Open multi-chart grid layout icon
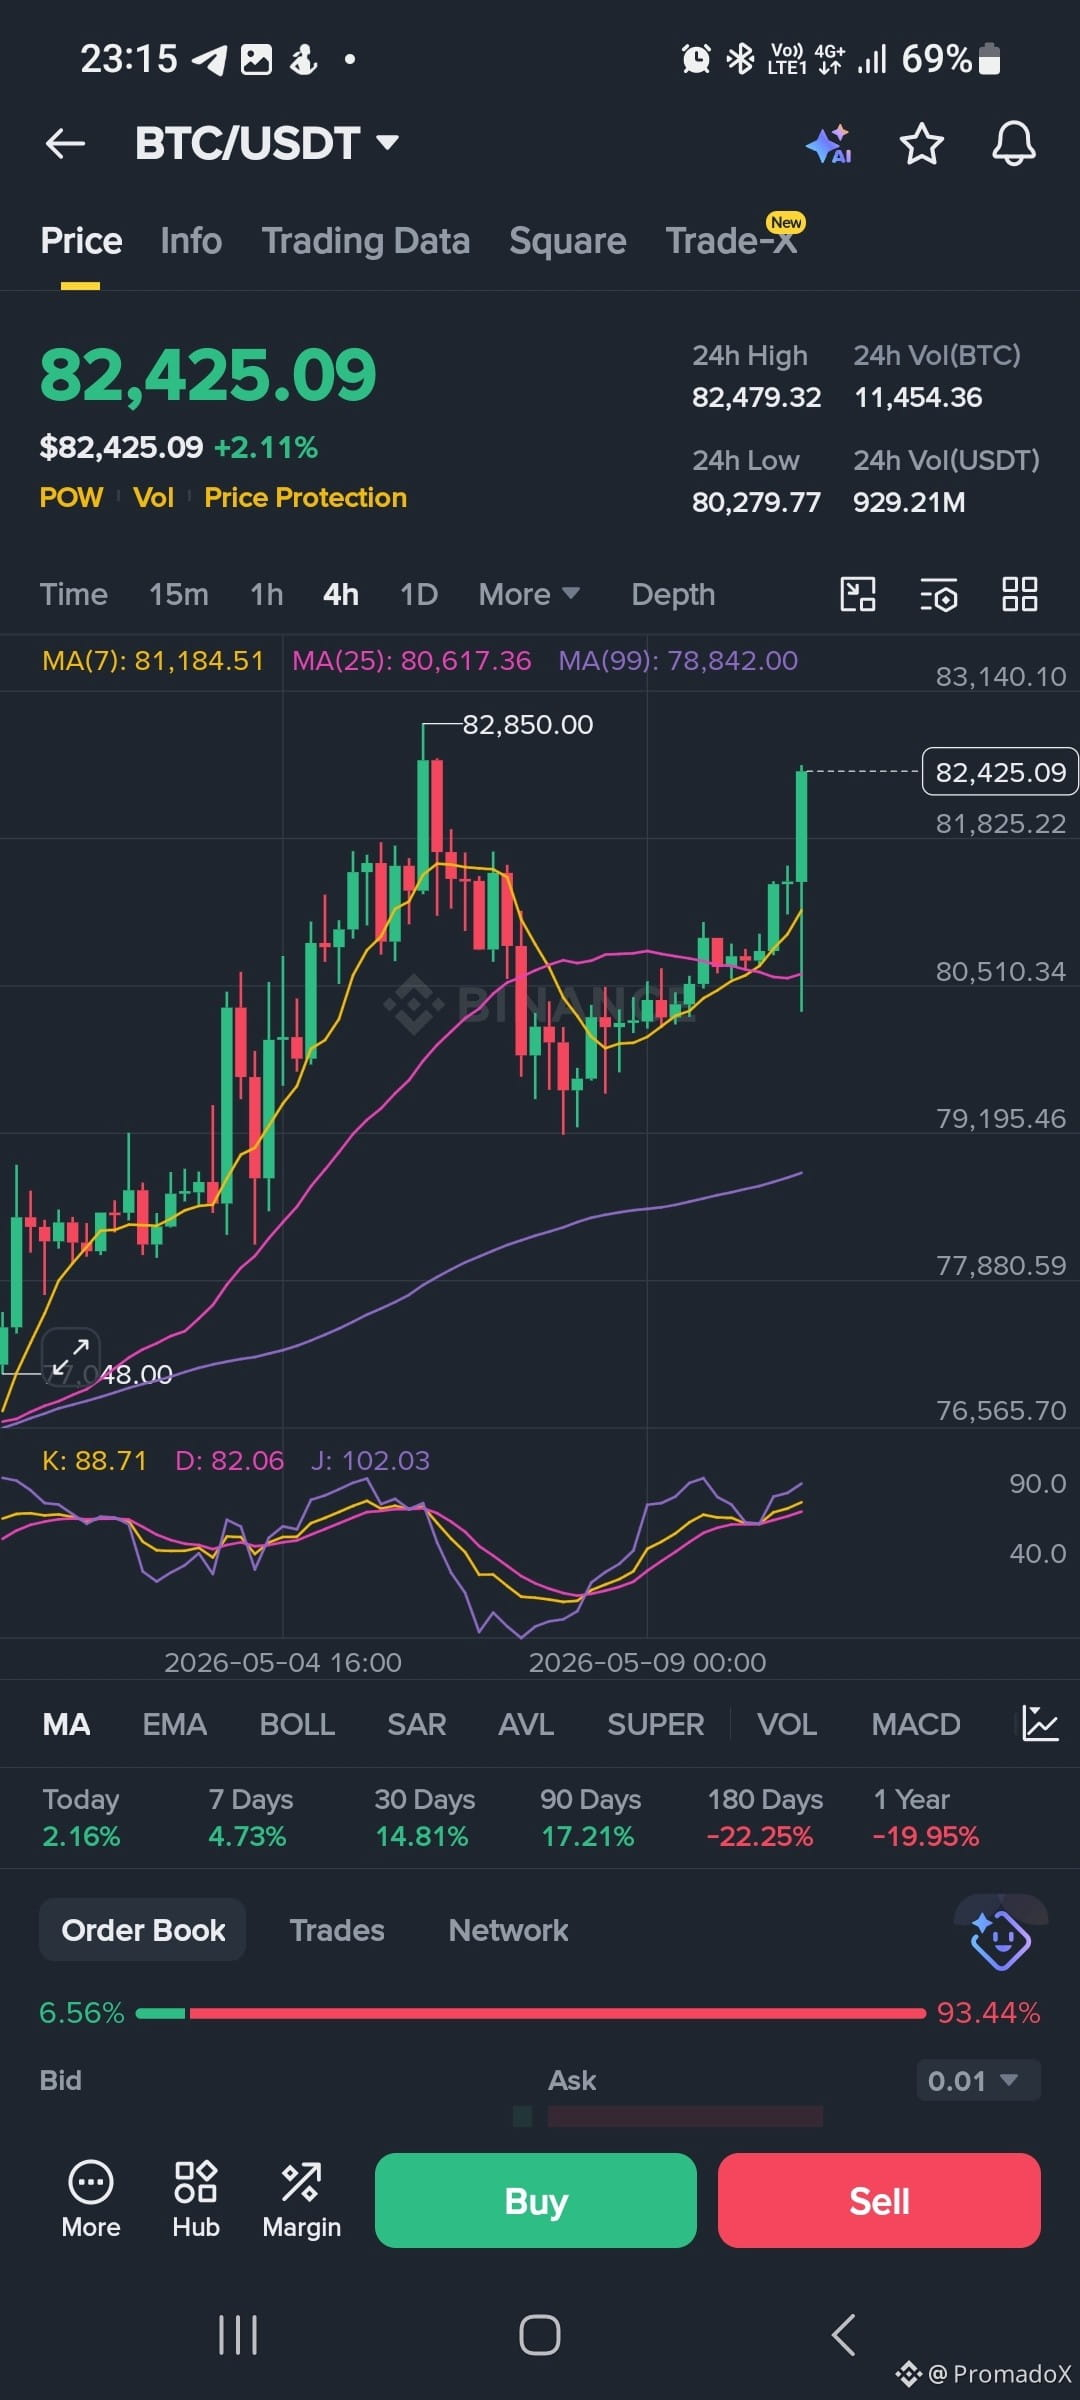Viewport: 1080px width, 2400px height. click(x=1020, y=594)
